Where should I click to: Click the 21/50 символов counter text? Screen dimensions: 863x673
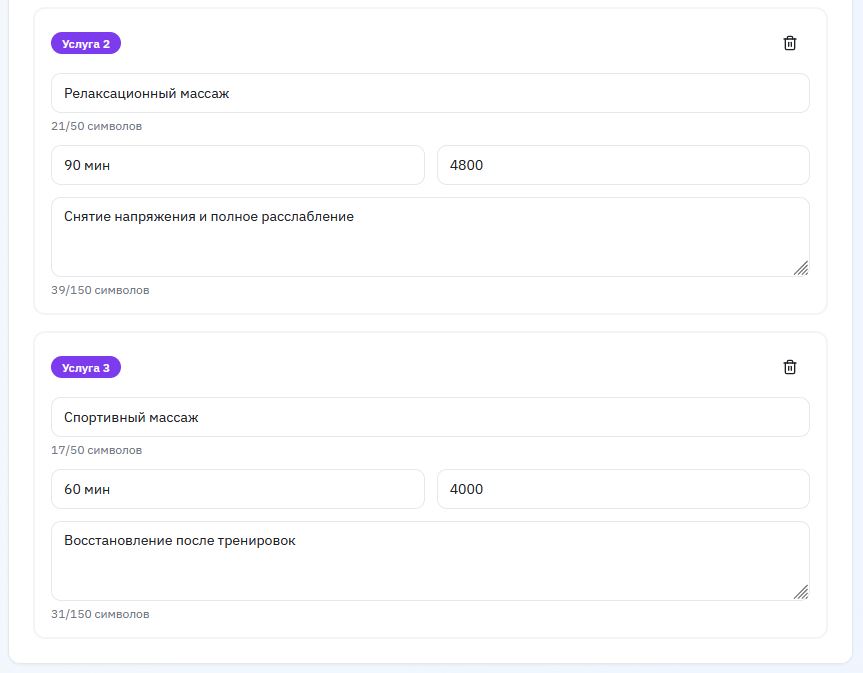(x=96, y=127)
